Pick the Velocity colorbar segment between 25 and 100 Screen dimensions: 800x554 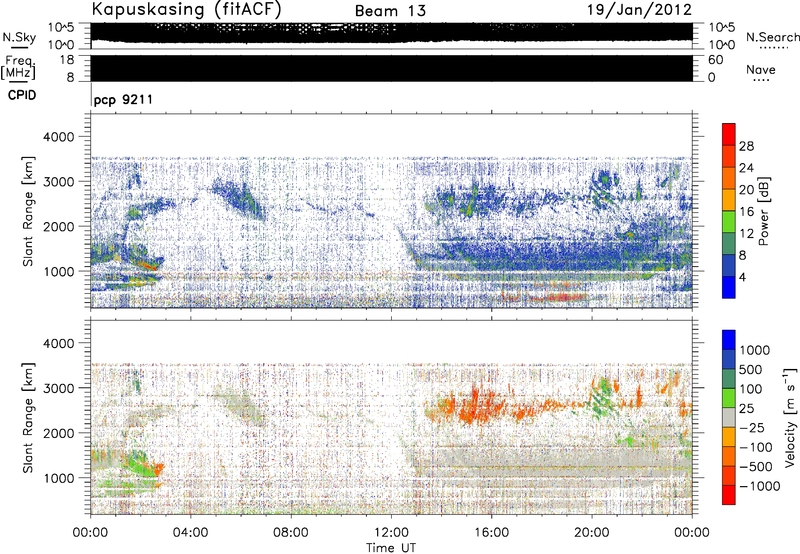pyautogui.click(x=729, y=398)
